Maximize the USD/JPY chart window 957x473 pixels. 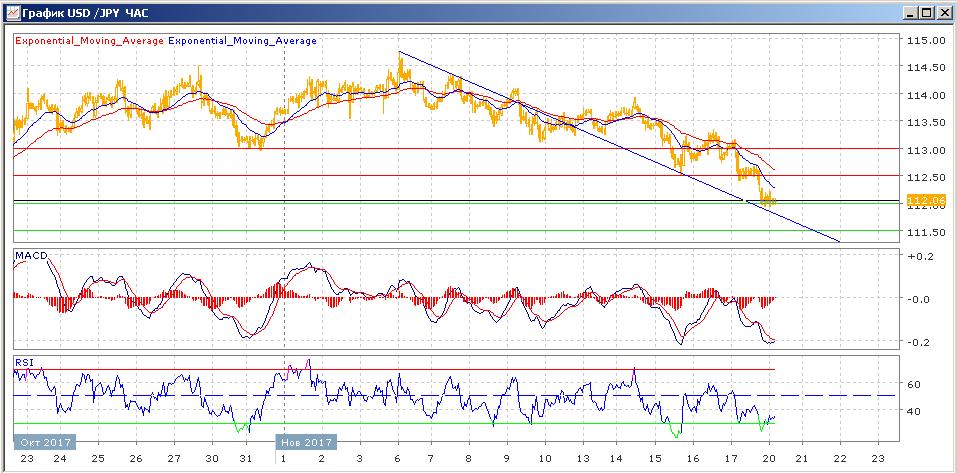point(926,12)
